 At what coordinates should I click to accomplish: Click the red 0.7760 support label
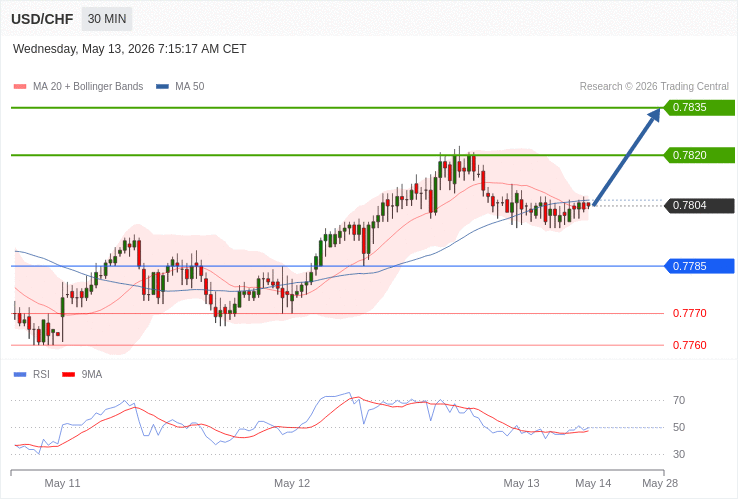[x=690, y=345]
